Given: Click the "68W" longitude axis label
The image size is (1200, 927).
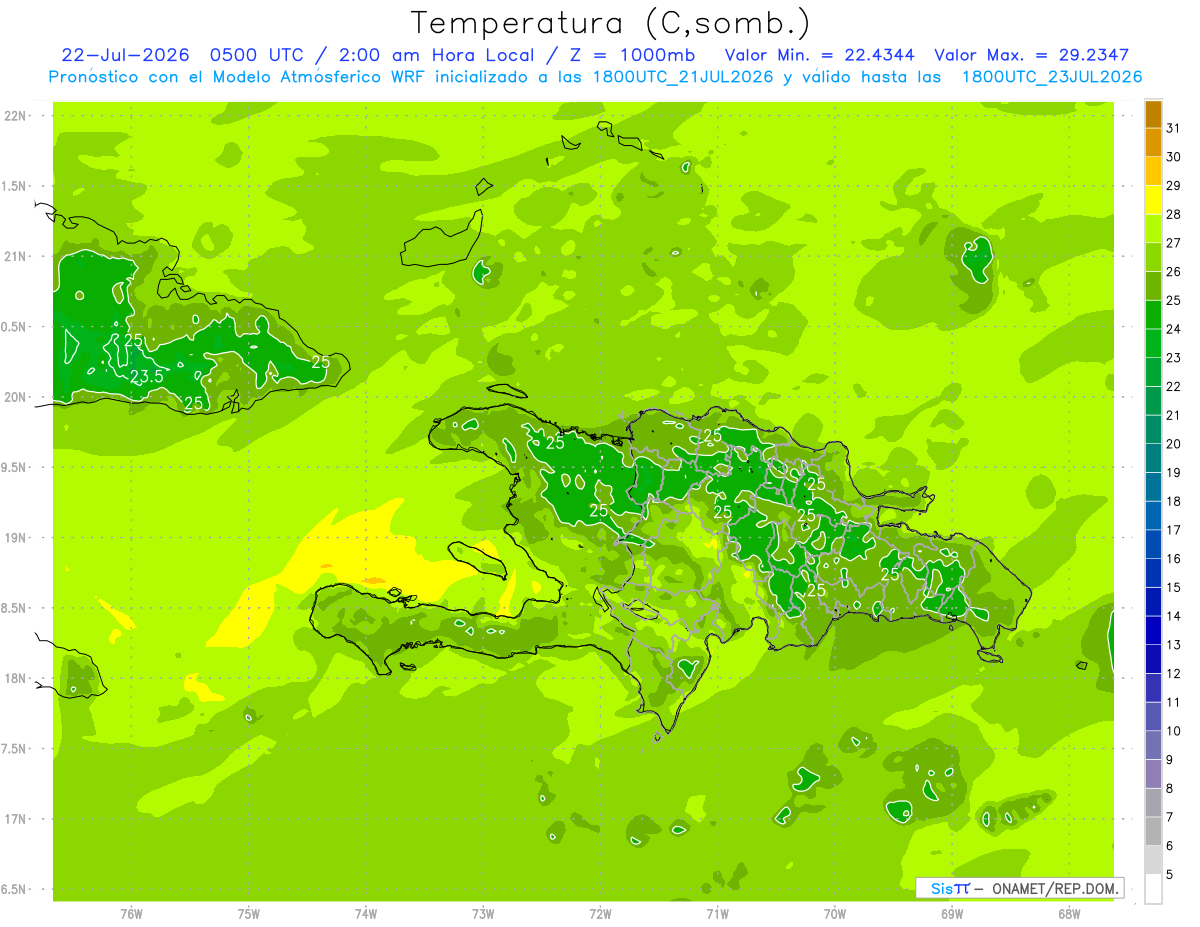Looking at the screenshot, I should (1069, 914).
